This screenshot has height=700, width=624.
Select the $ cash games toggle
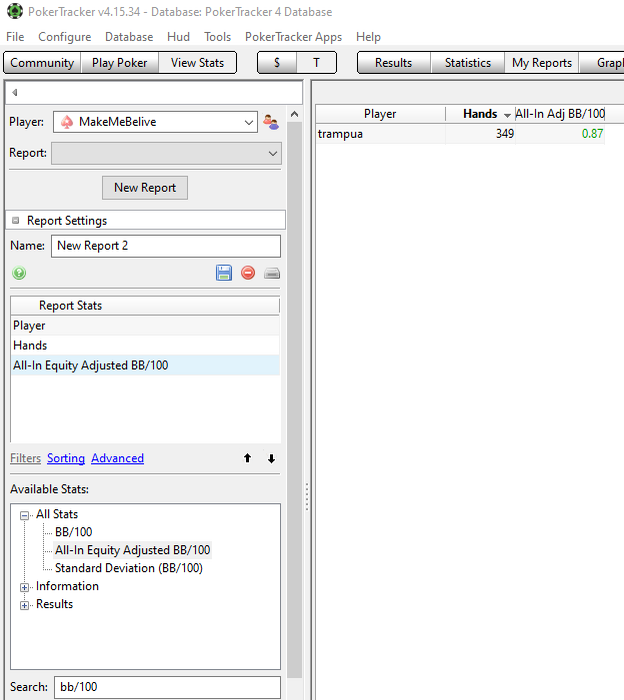tap(277, 62)
